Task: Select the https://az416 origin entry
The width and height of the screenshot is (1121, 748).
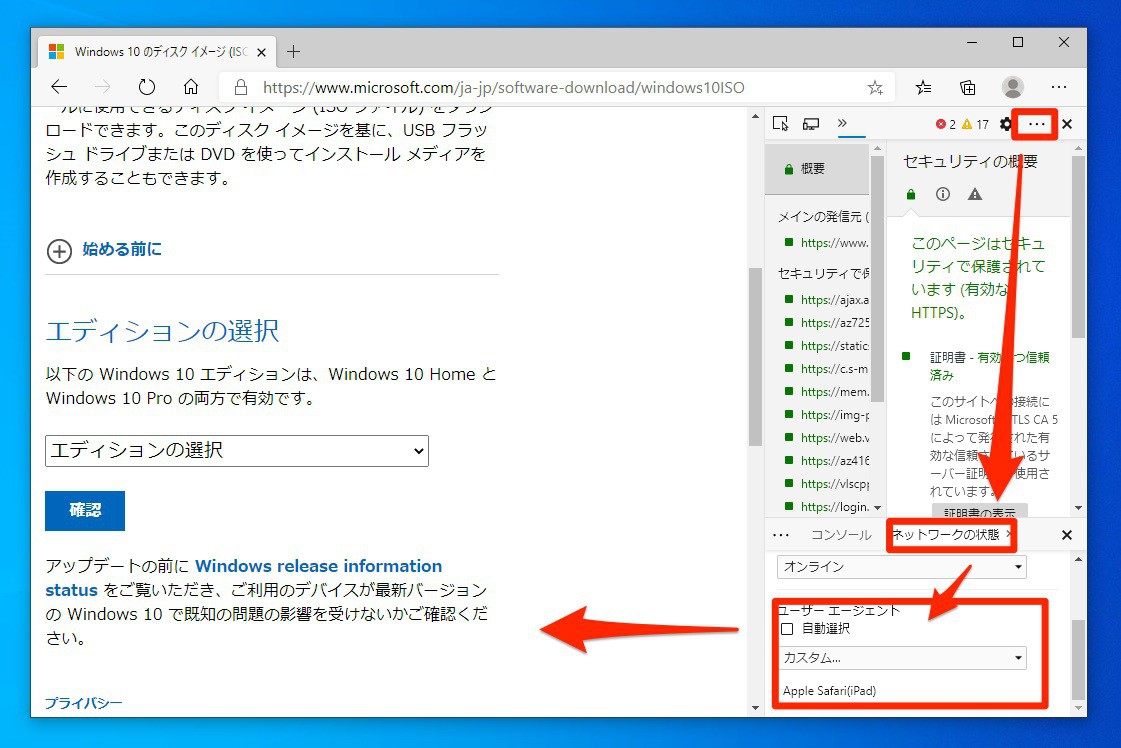Action: (x=826, y=461)
